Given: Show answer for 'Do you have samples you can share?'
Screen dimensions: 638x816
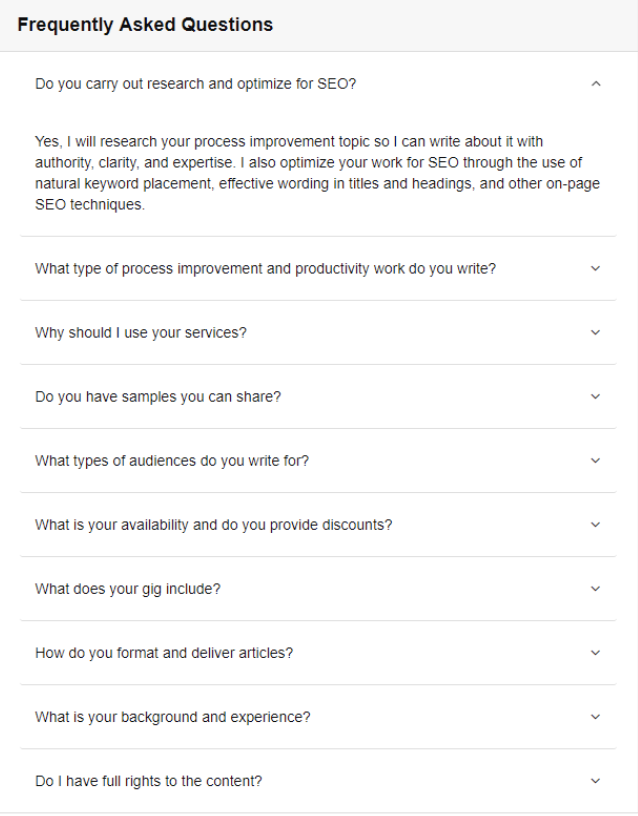Looking at the screenshot, I should point(158,397).
